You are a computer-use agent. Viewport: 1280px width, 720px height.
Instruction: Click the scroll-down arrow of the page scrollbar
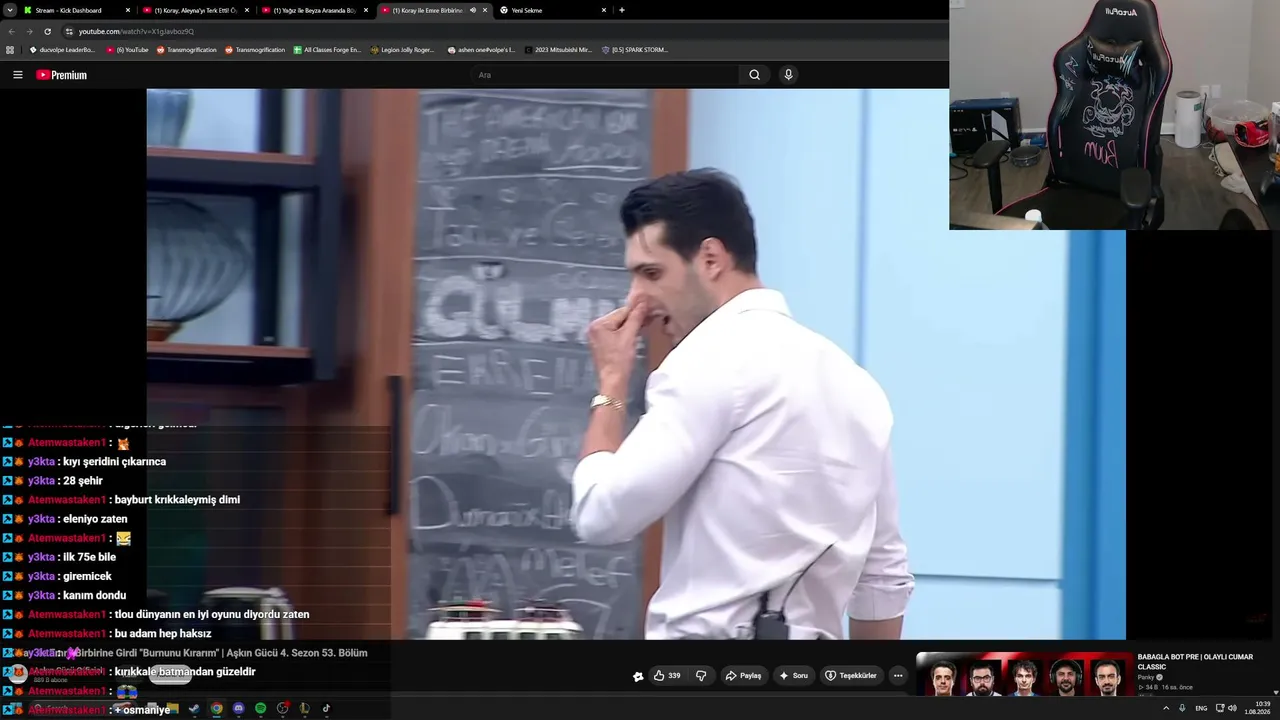click(x=1275, y=691)
